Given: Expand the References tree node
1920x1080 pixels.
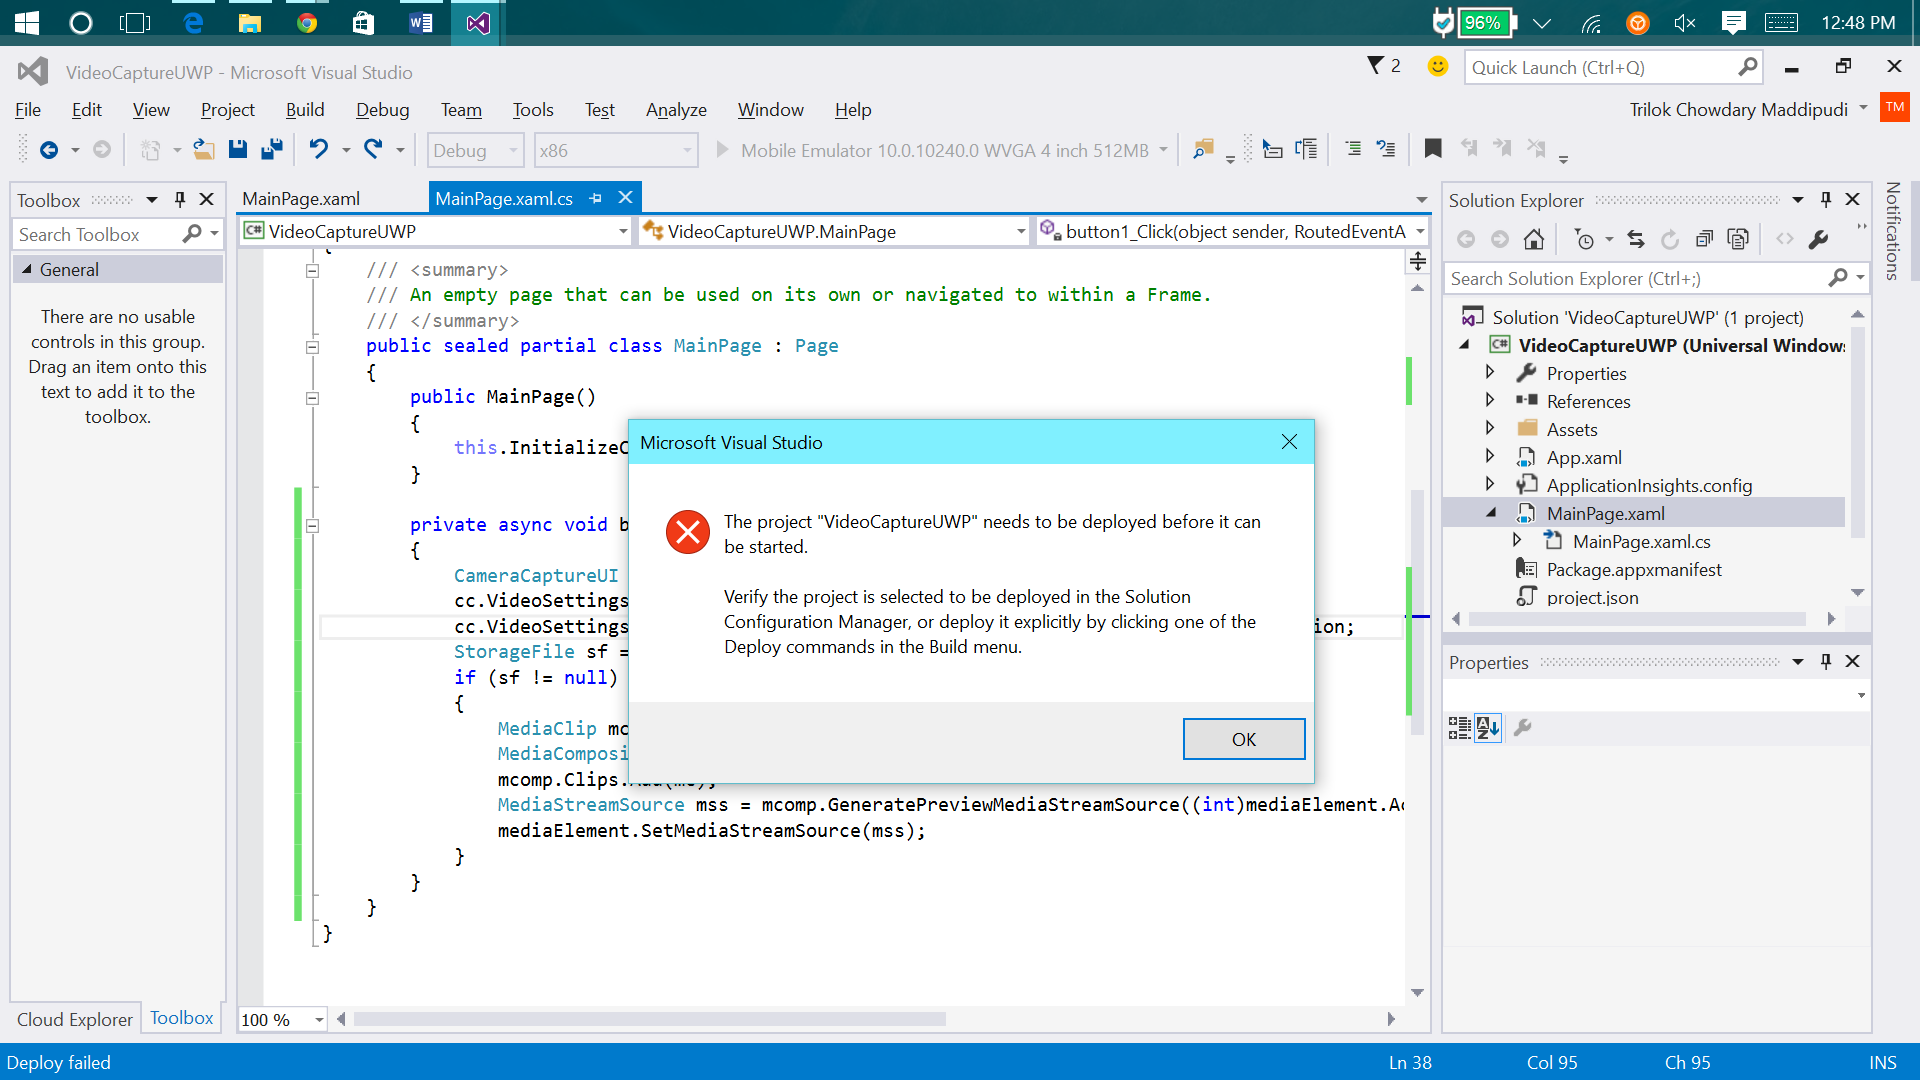Looking at the screenshot, I should (x=1490, y=401).
